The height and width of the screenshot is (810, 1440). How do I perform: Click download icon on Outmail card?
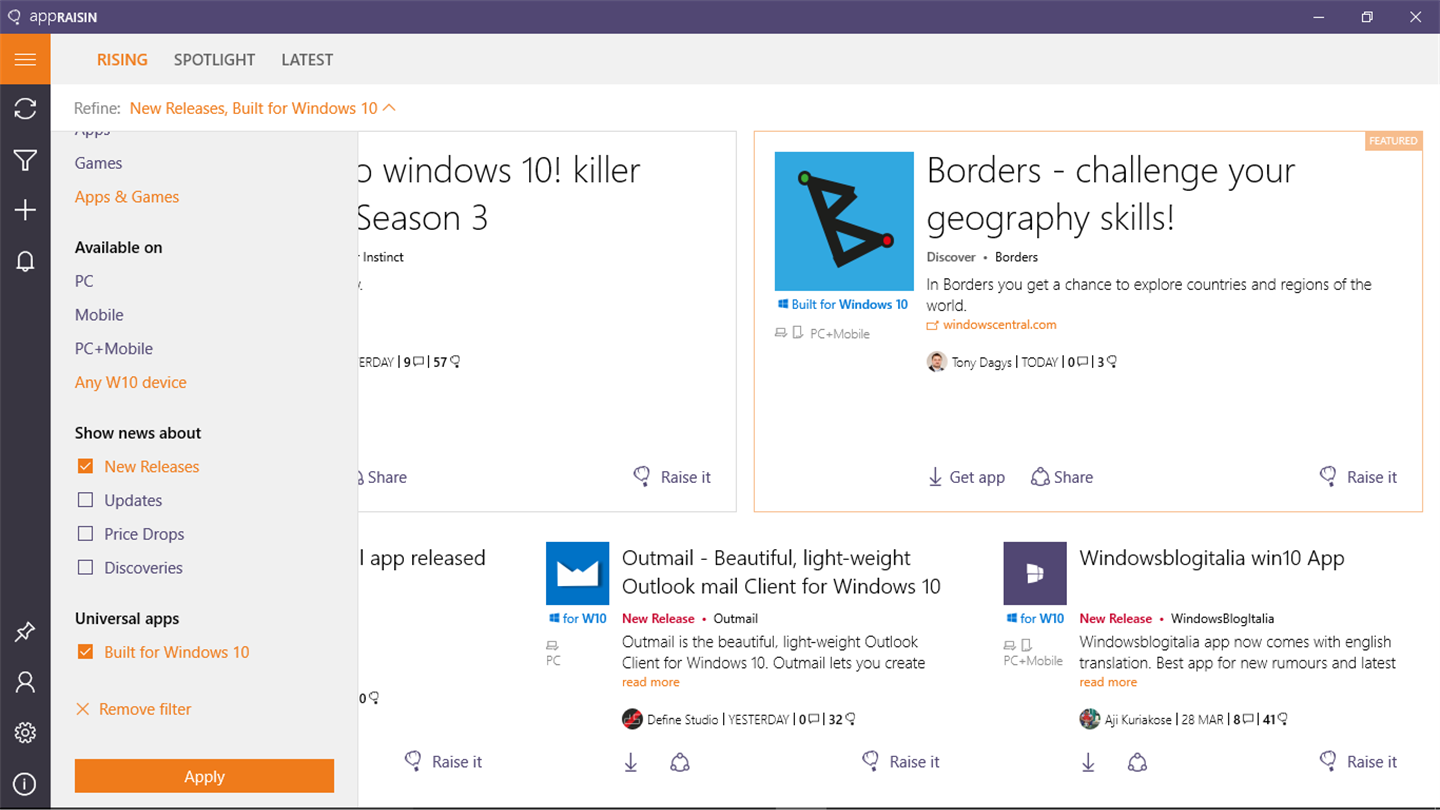631,763
